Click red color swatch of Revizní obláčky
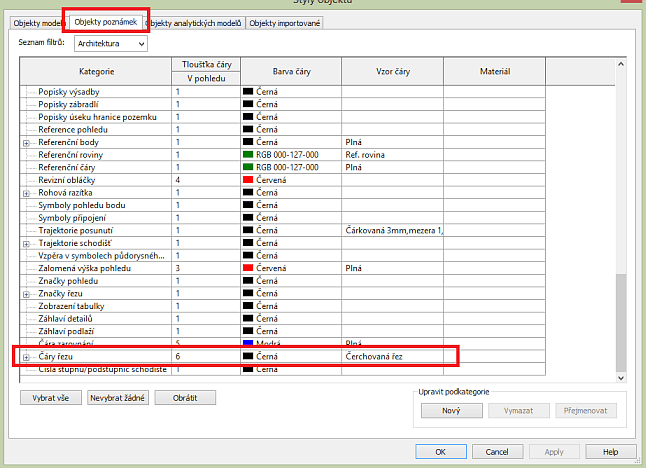646x468 pixels. 249,180
